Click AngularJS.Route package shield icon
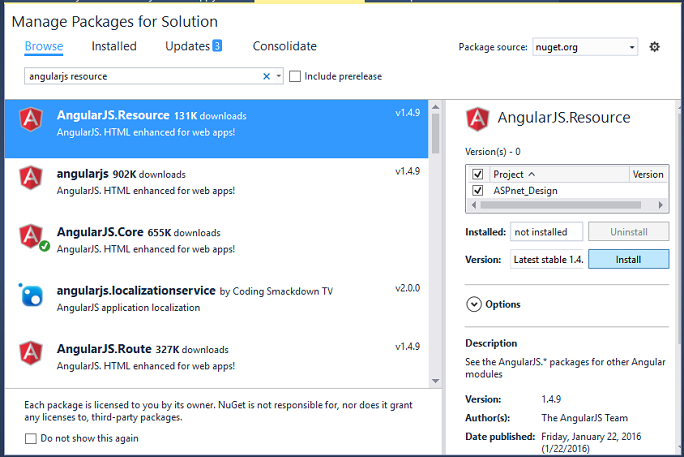This screenshot has height=457, width=684. pos(31,353)
